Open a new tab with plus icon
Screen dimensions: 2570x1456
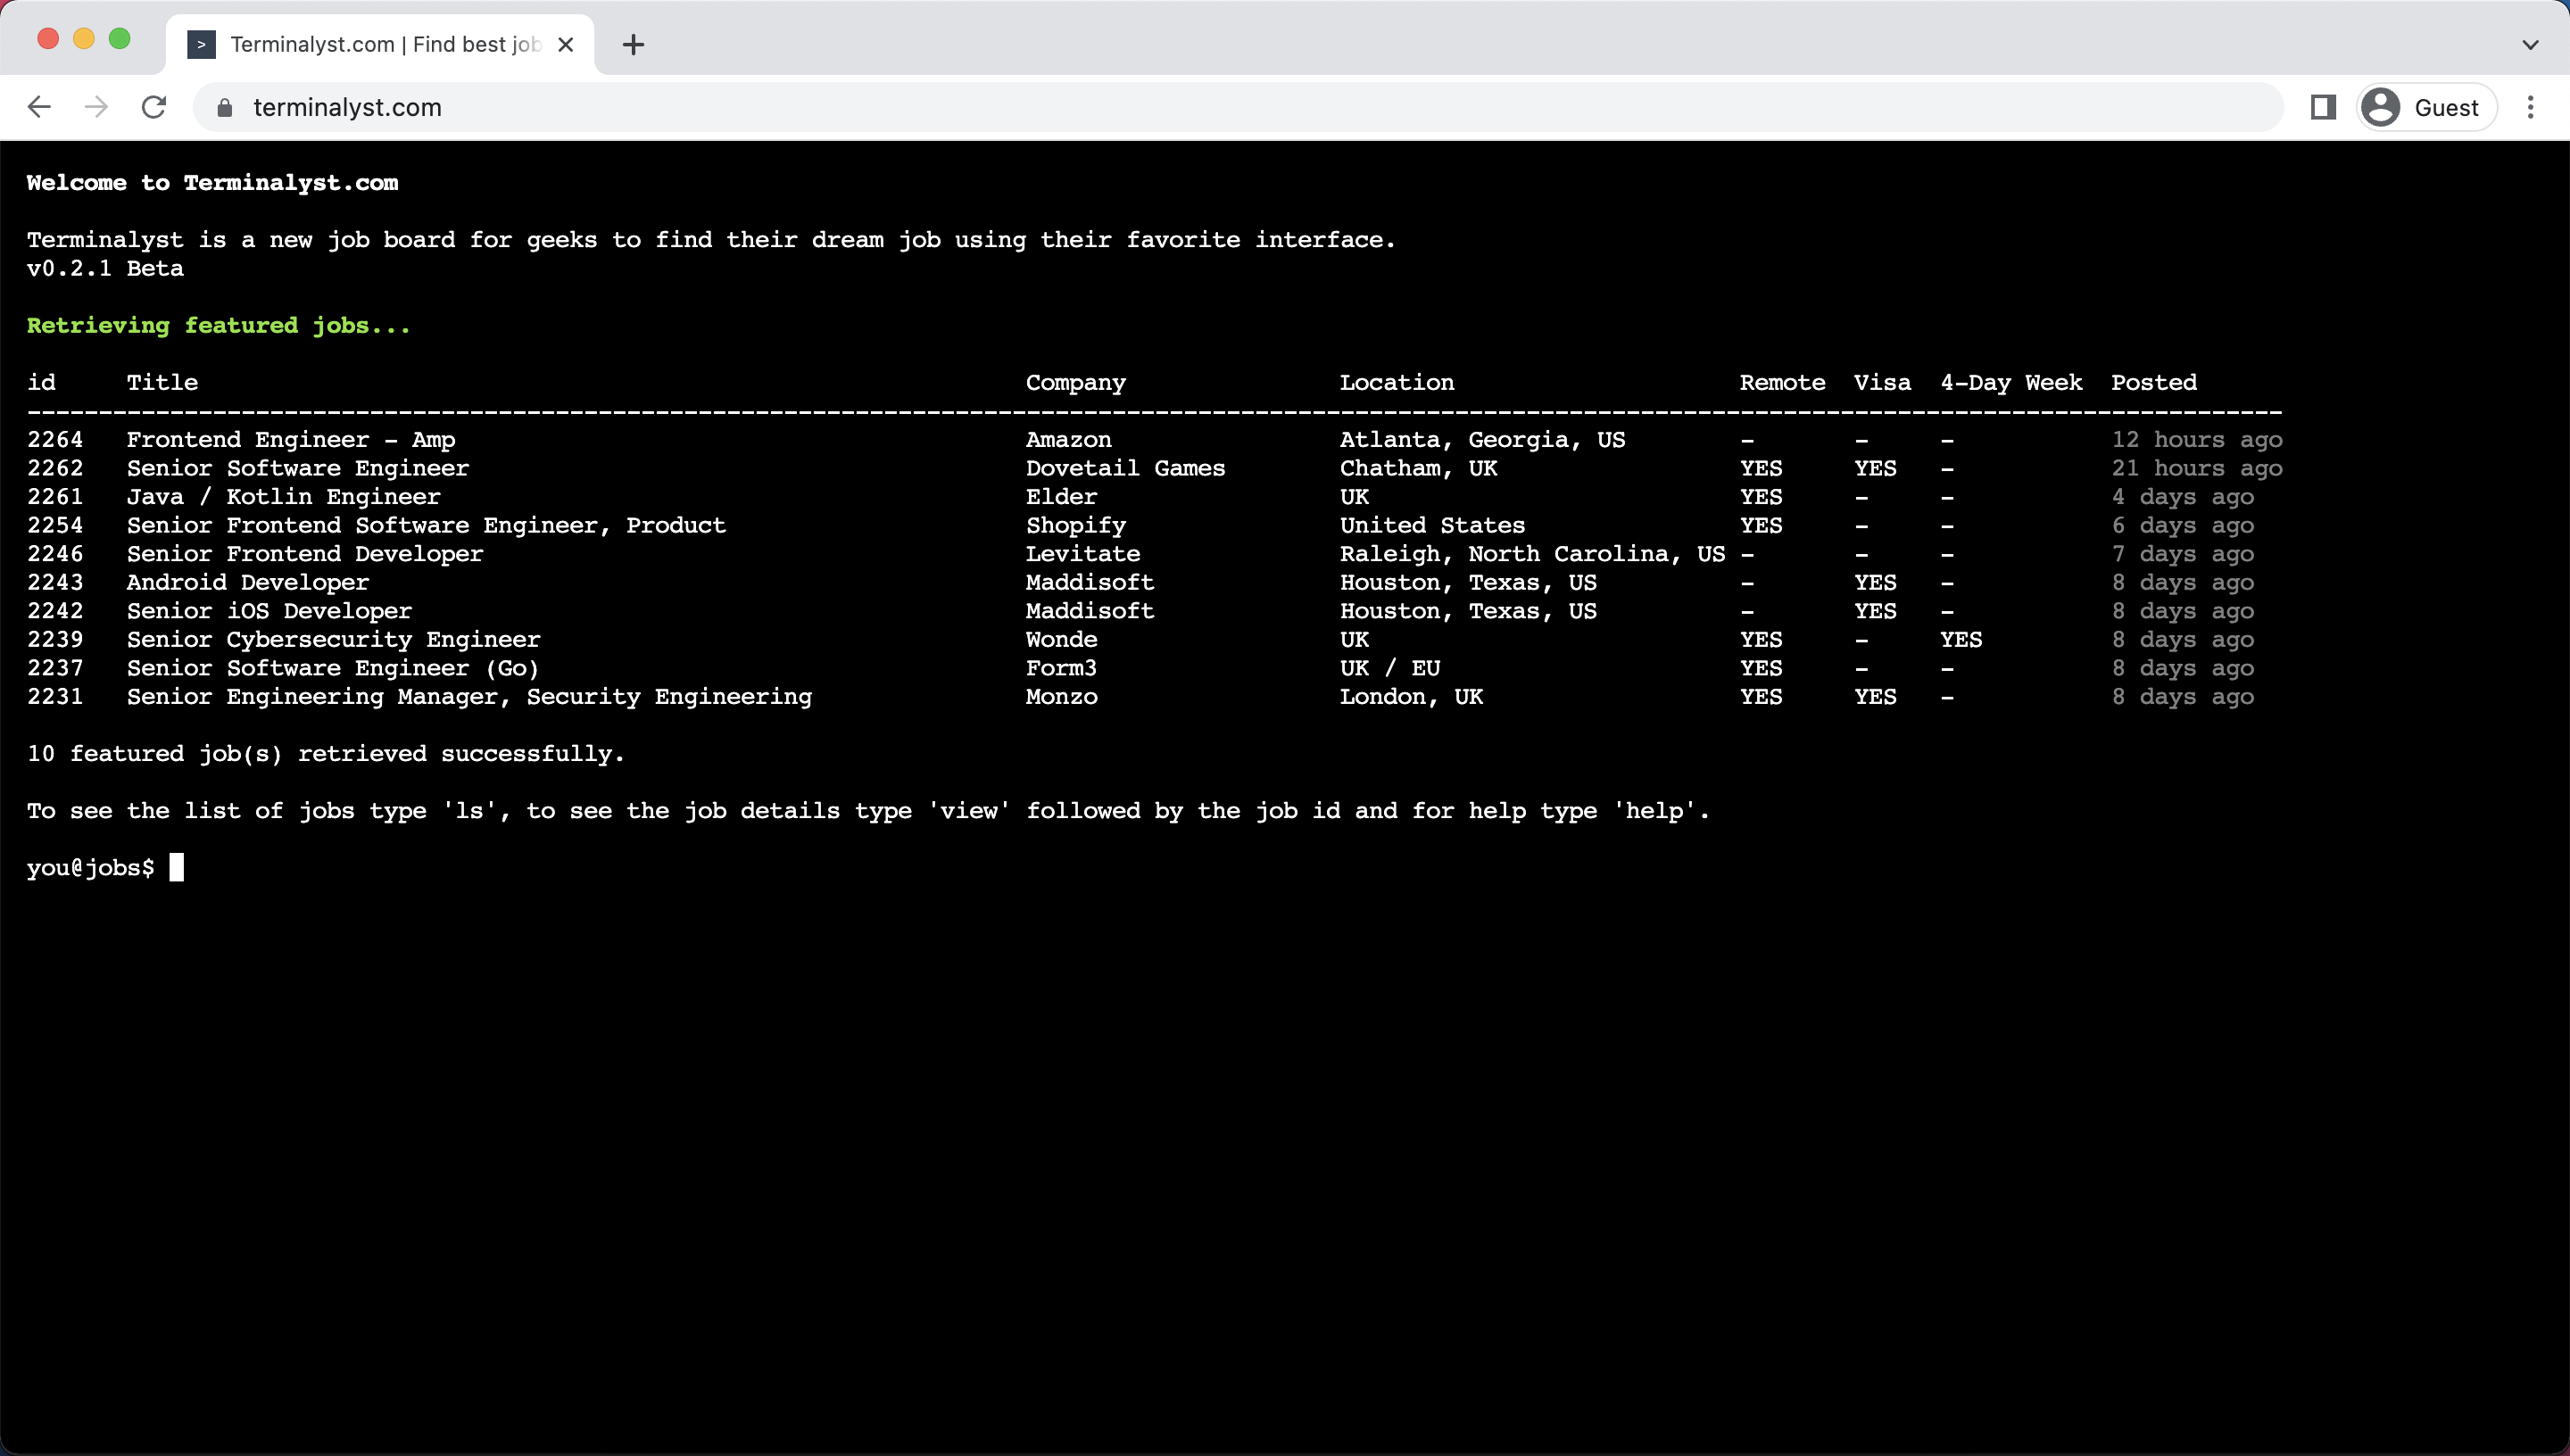633,44
